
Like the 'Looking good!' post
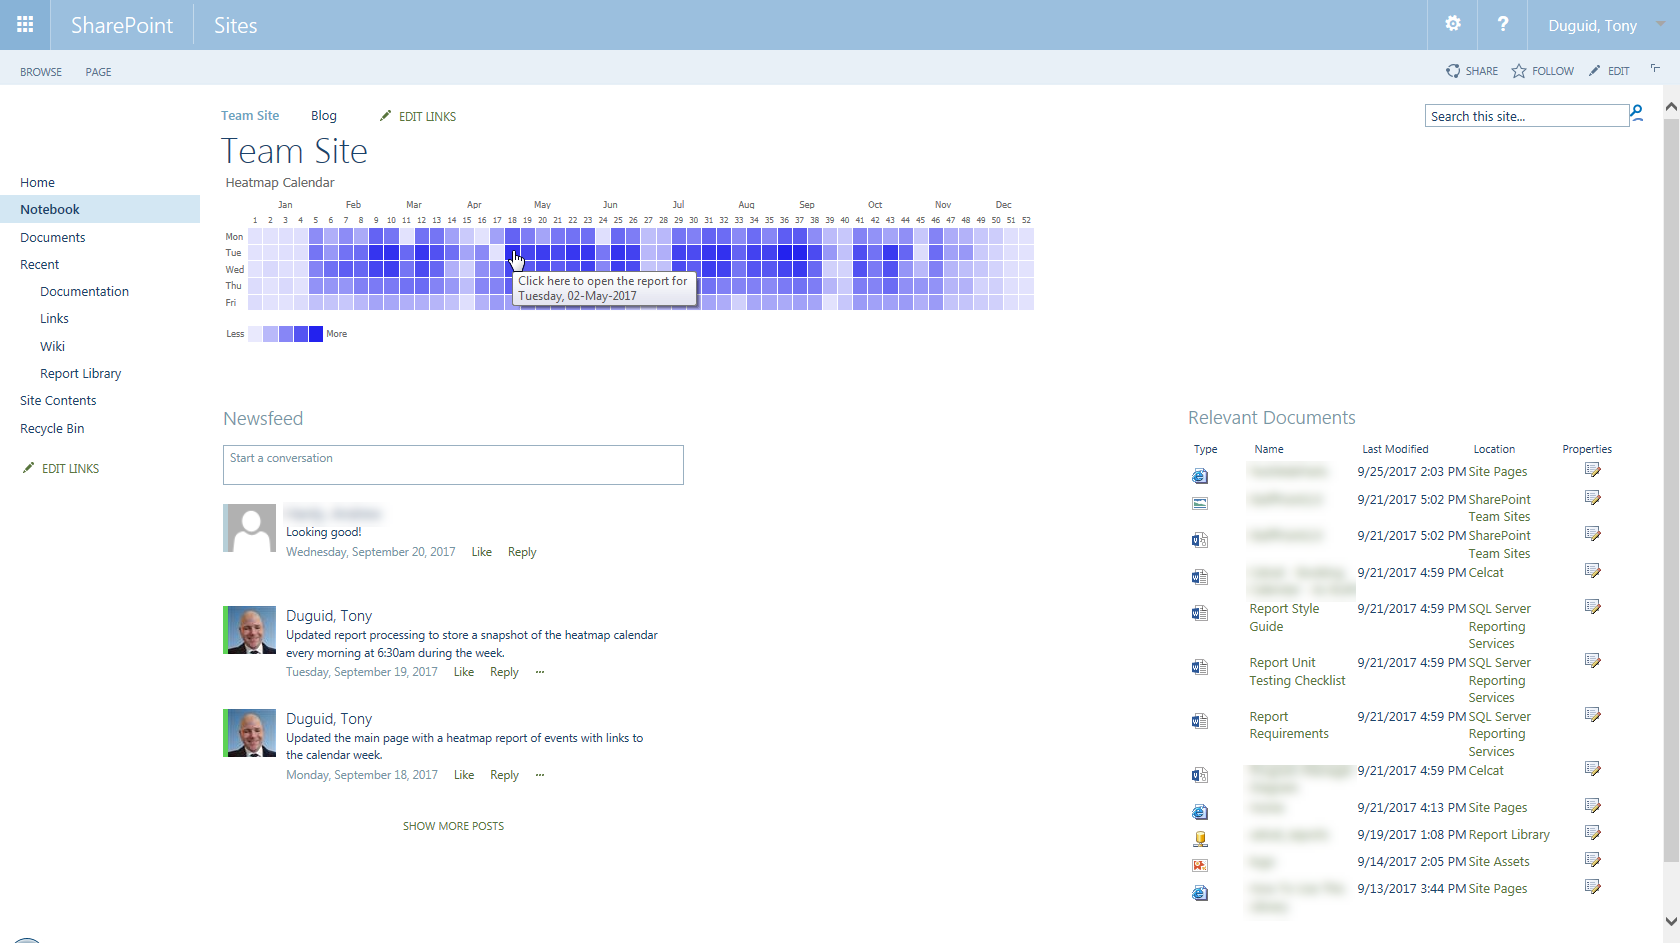coord(481,552)
